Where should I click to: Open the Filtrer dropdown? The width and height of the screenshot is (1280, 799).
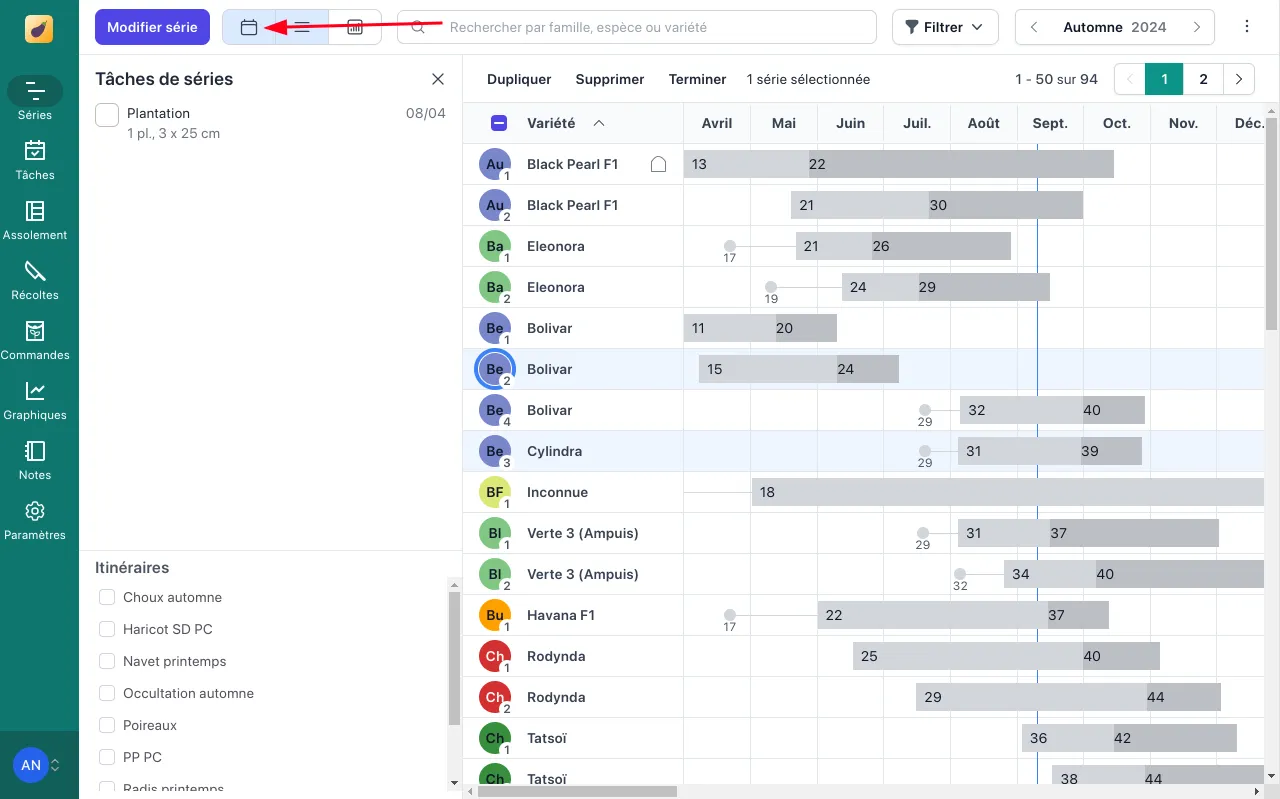tap(944, 28)
